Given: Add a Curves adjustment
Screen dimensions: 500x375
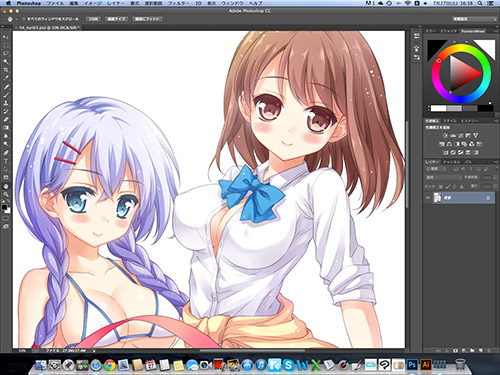Looking at the screenshot, I should [x=461, y=135].
